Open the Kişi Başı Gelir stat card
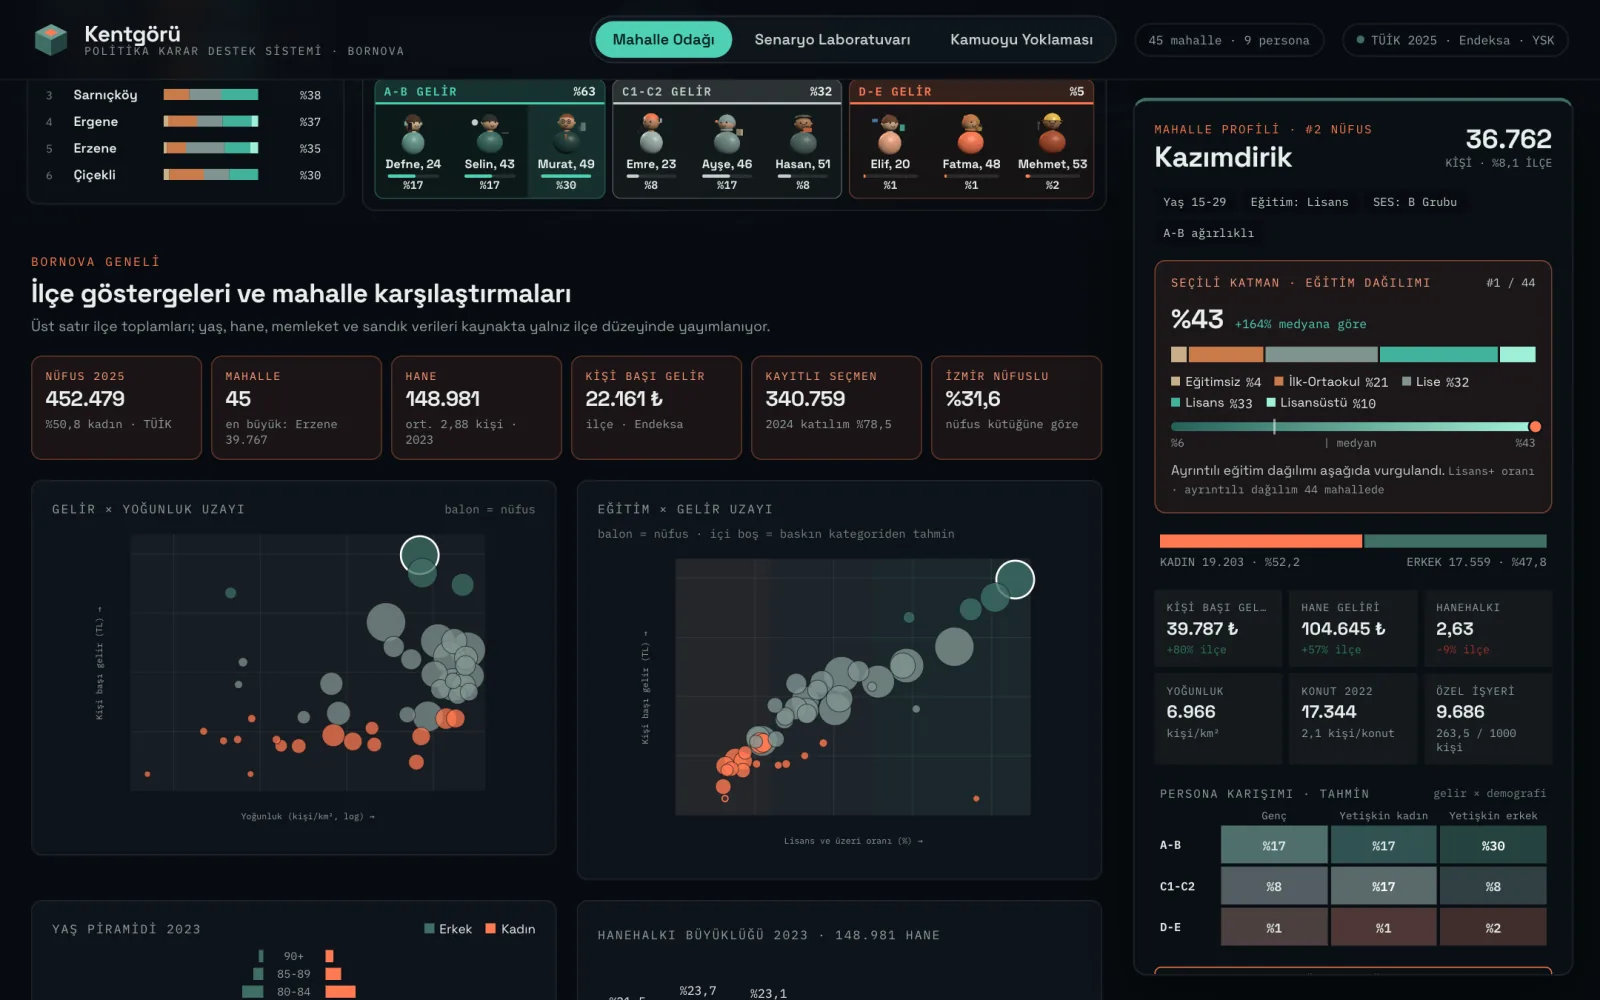 [656, 408]
